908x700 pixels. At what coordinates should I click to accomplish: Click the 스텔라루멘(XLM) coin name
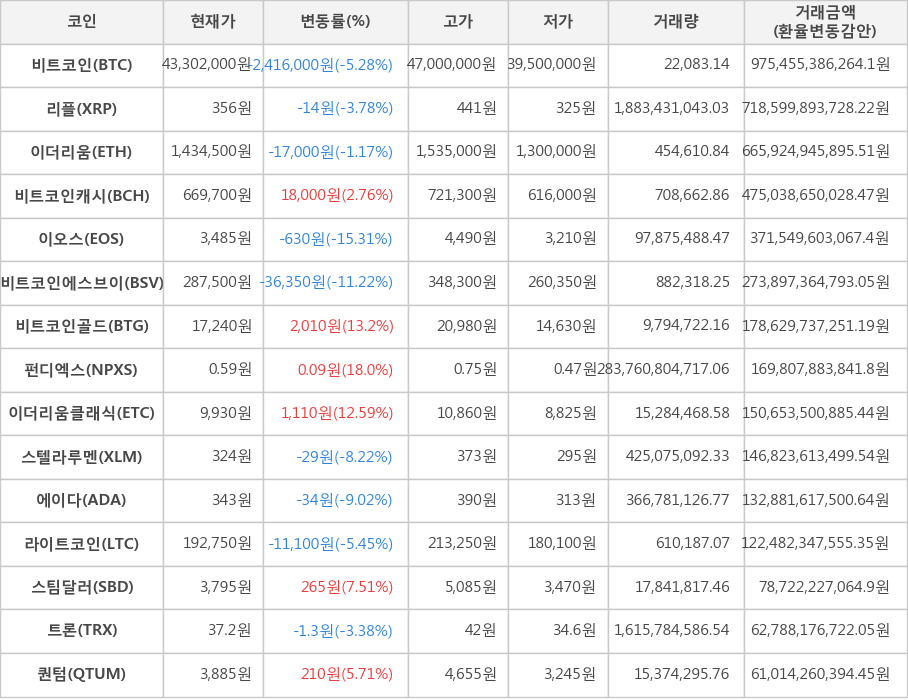(x=82, y=457)
